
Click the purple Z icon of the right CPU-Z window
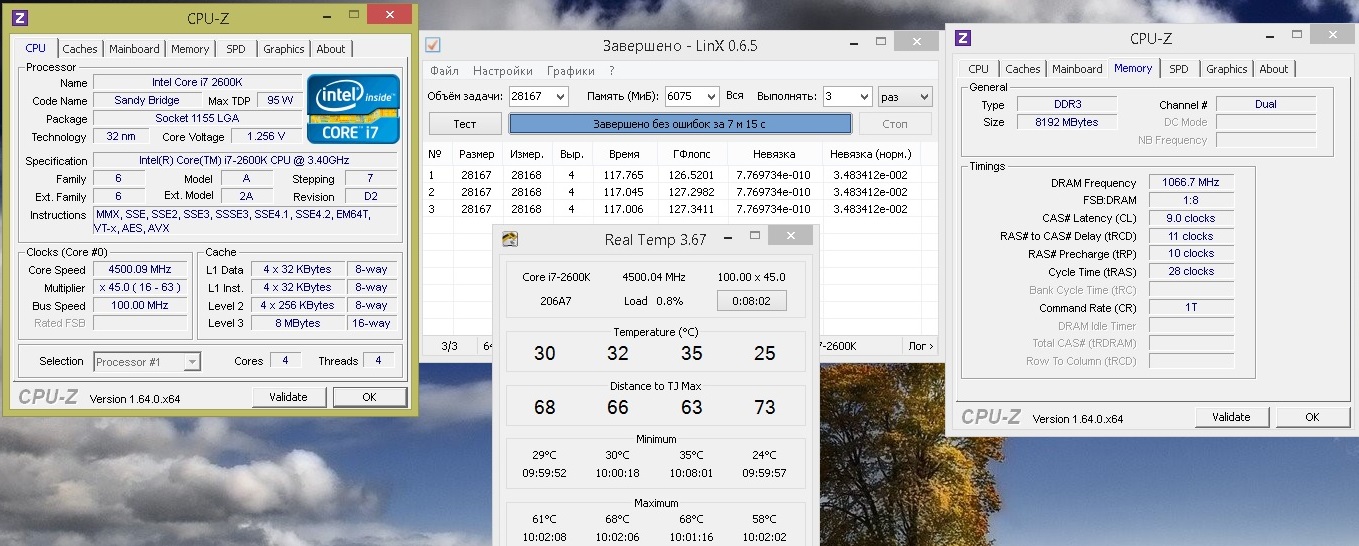coord(963,38)
